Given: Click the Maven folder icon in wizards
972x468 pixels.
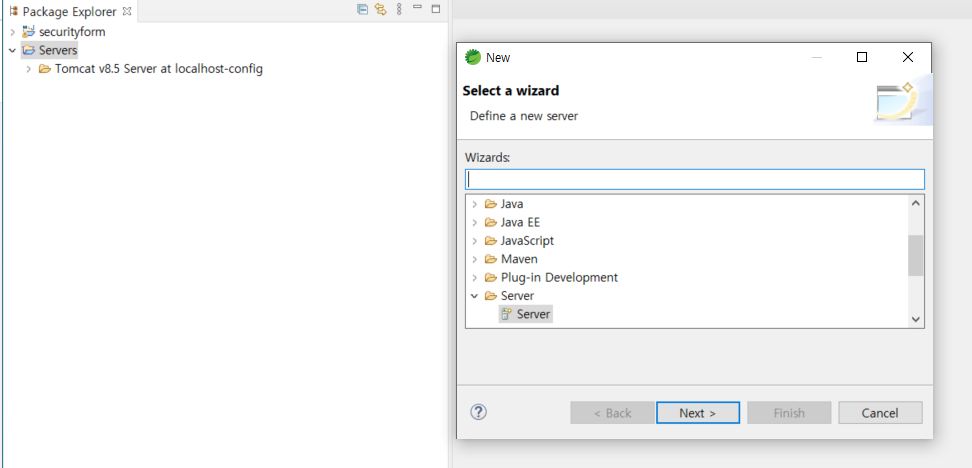Looking at the screenshot, I should pyautogui.click(x=491, y=259).
